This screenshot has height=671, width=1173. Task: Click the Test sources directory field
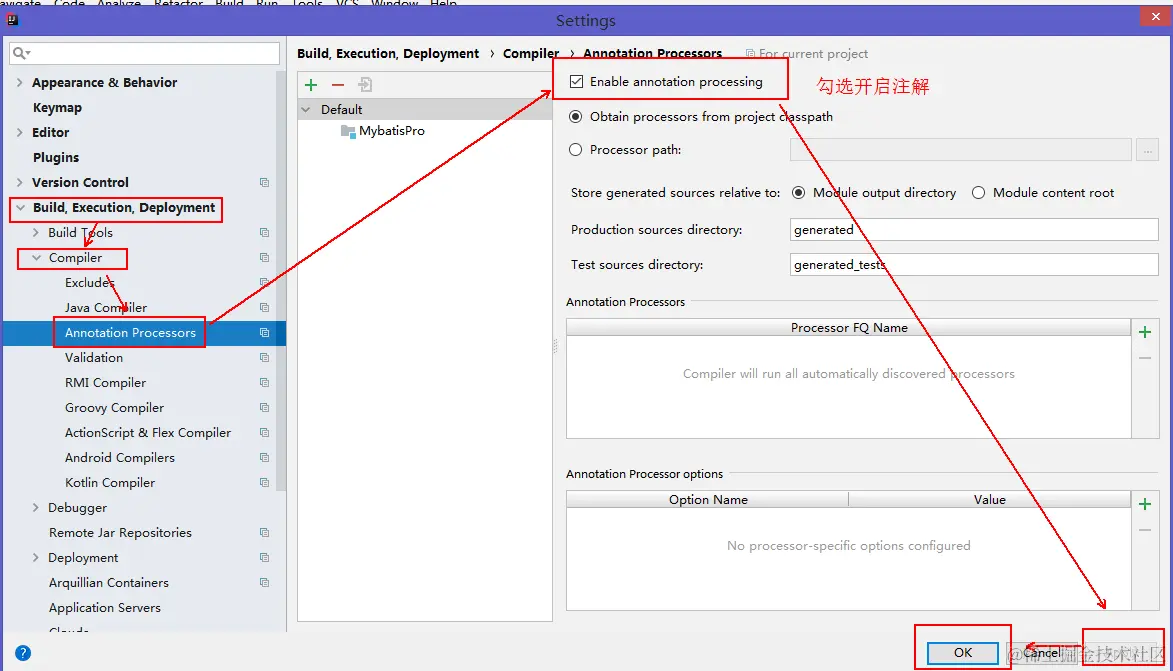click(974, 265)
